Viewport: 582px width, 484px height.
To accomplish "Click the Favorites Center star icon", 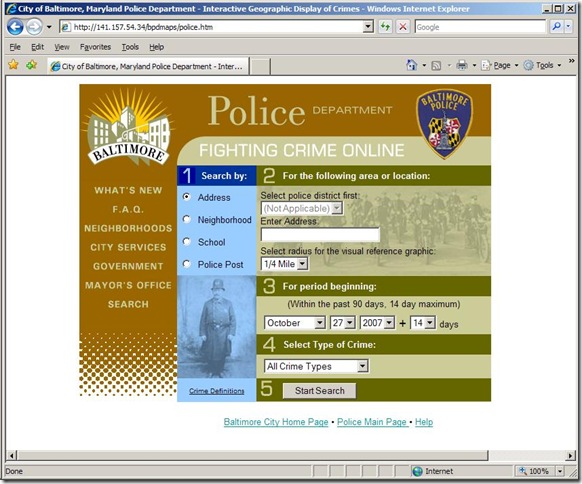I will (x=13, y=65).
